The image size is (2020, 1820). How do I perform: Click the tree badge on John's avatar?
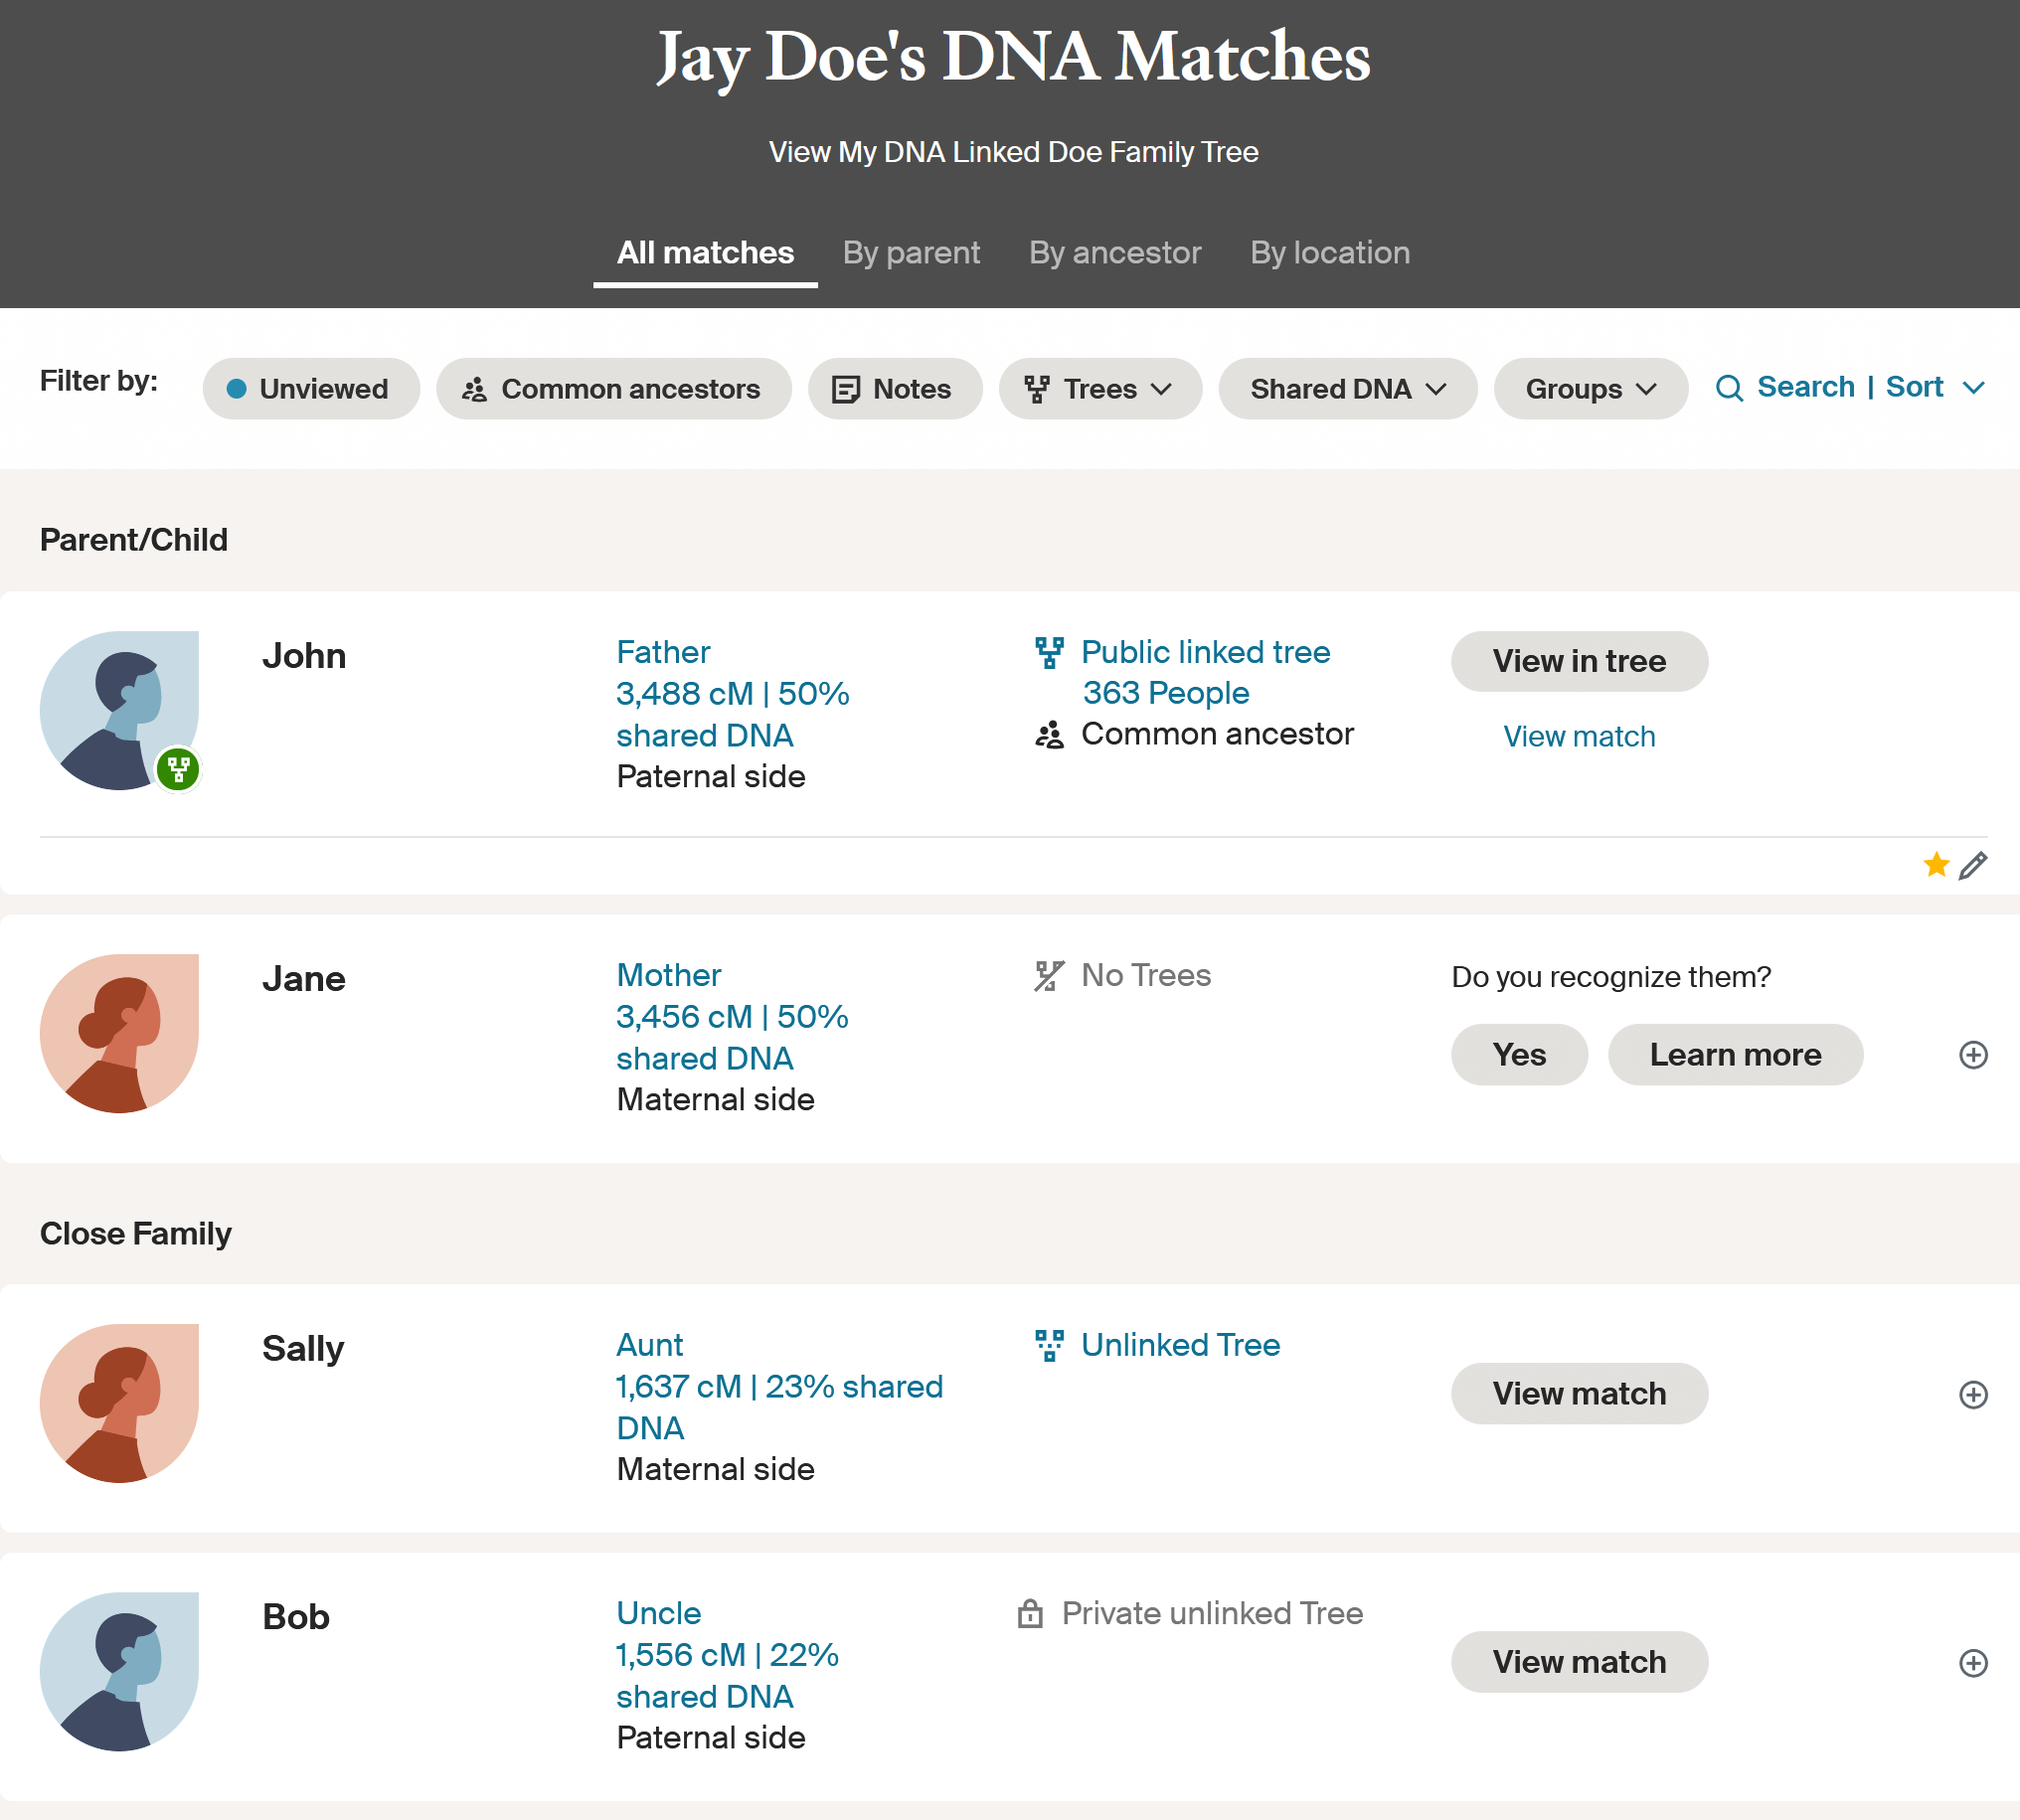[178, 769]
